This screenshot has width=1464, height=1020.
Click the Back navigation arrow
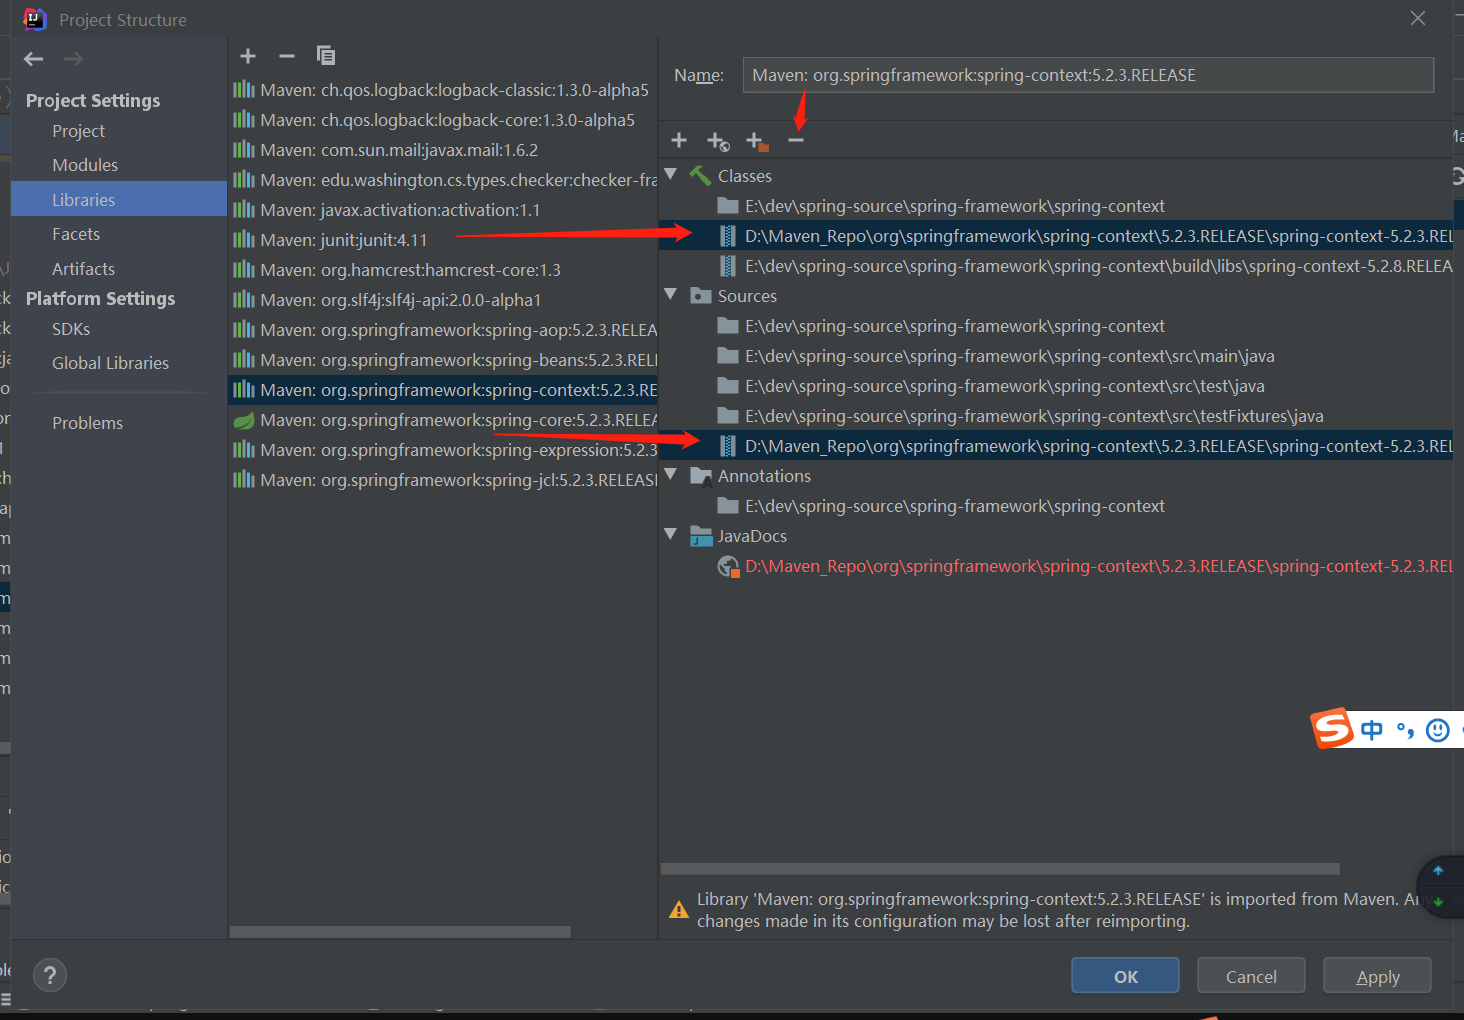tap(34, 59)
